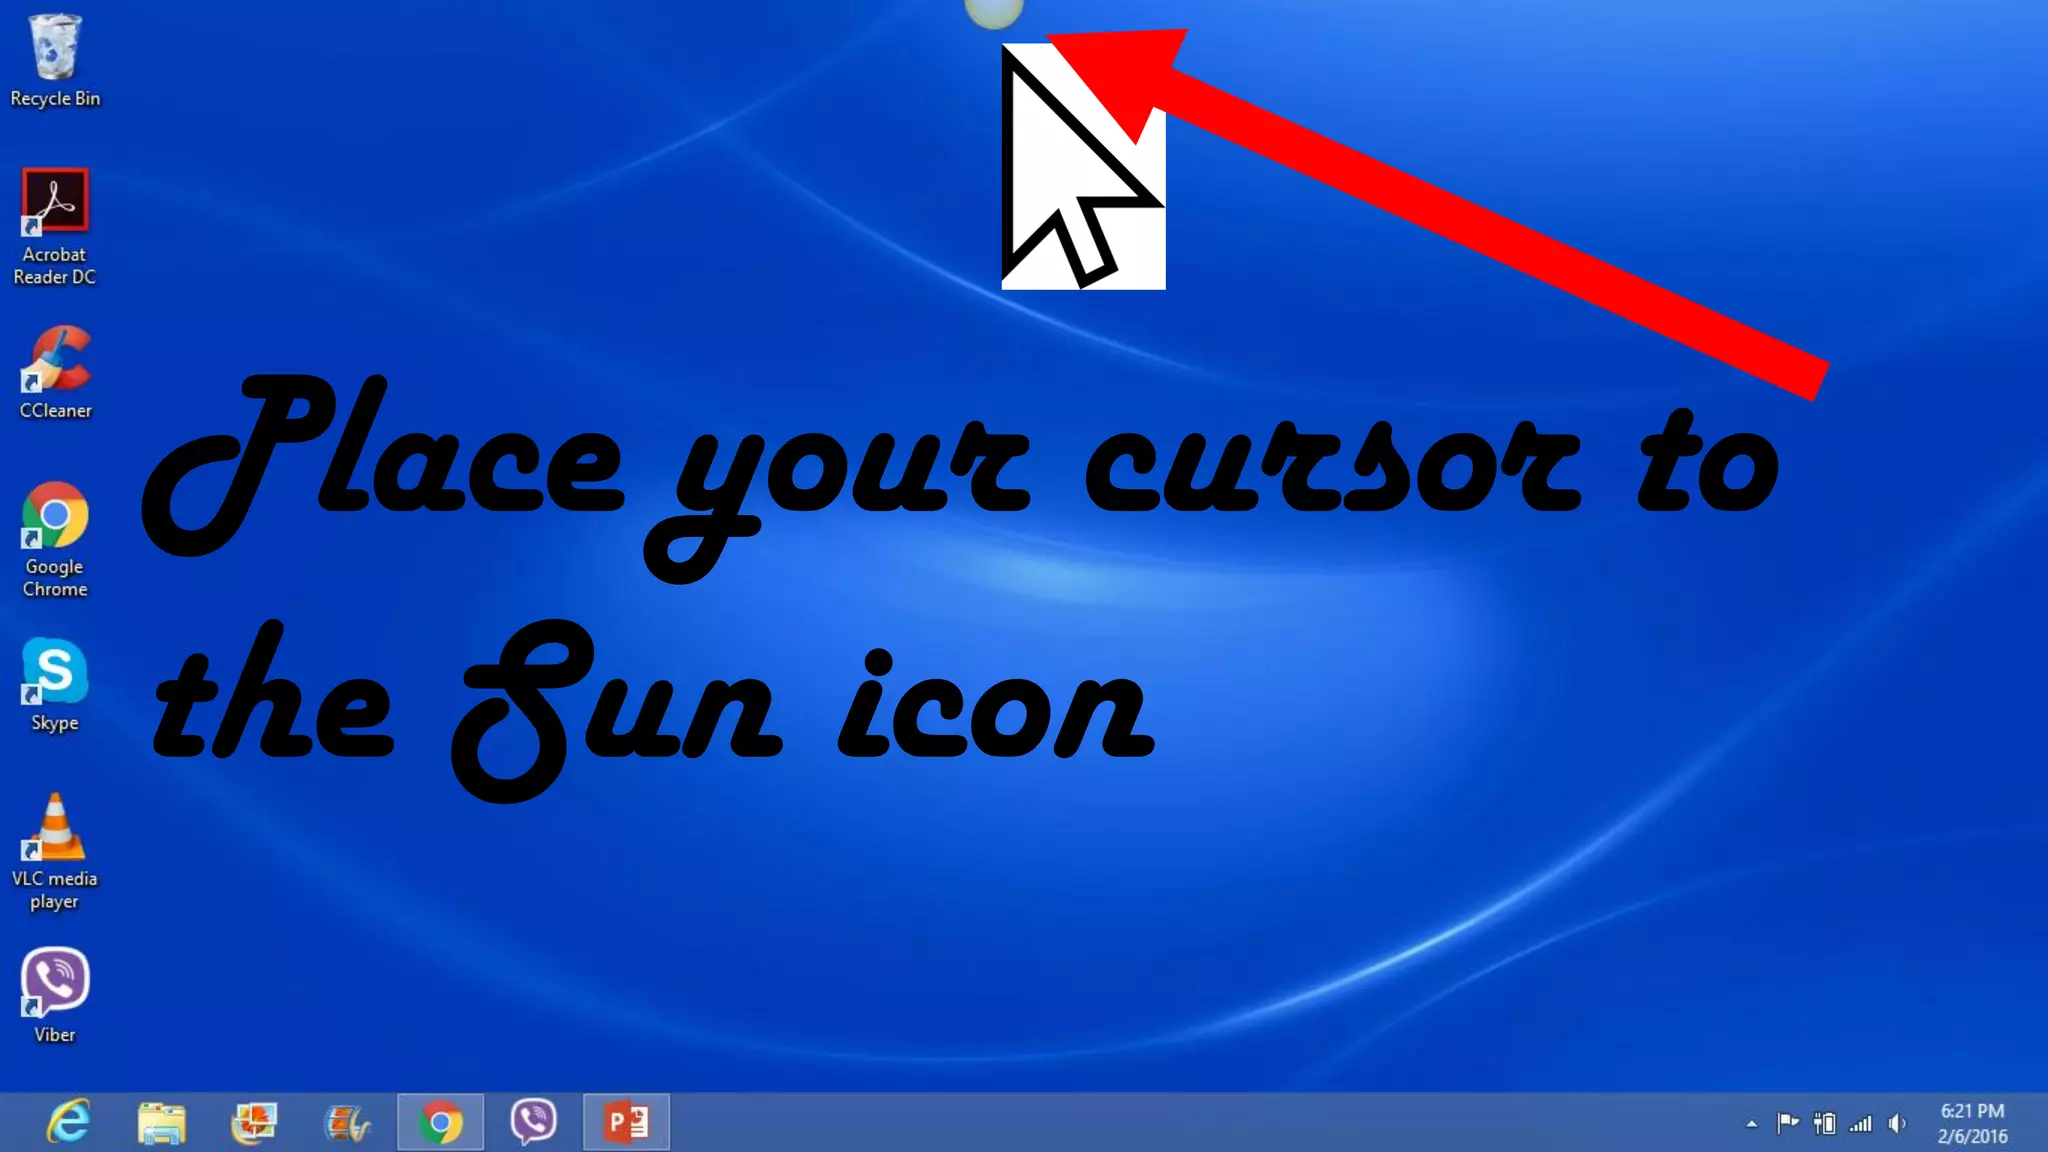Select the CCleaner desktop shortcut
The image size is (2048, 1152).
point(55,372)
